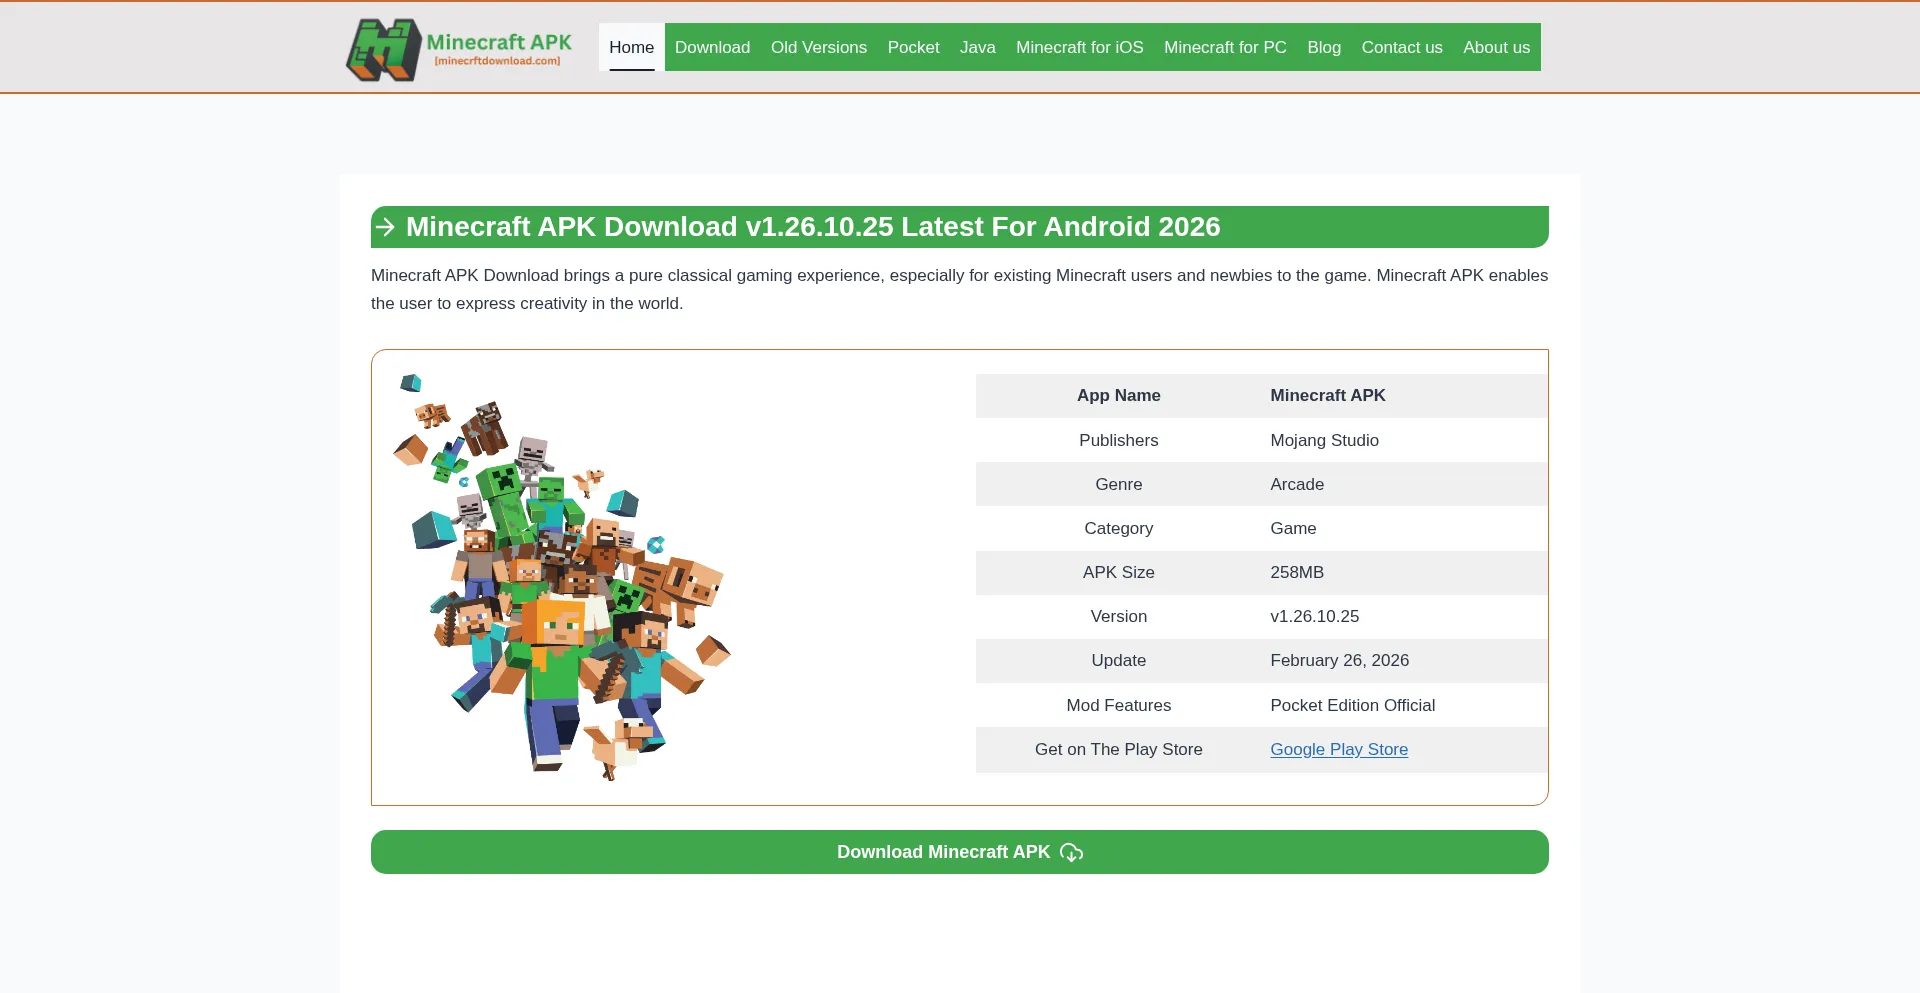The height and width of the screenshot is (993, 1920).
Task: Open the Contact us page
Action: click(1402, 47)
